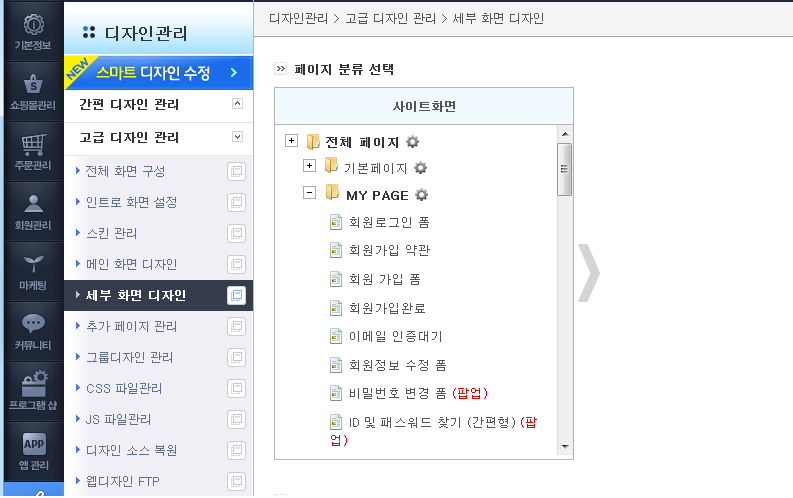Open the 메인 화면 디자인 menu item
The height and width of the screenshot is (498, 793).
131,264
